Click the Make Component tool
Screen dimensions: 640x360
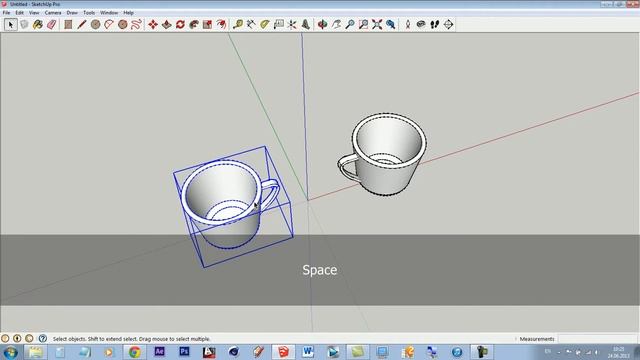coord(24,24)
